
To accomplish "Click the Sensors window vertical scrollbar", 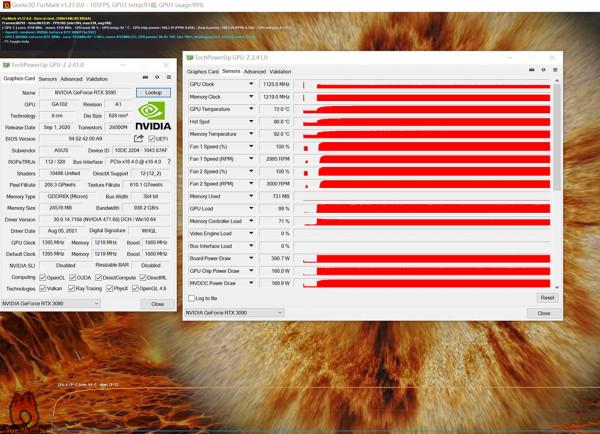I will click(x=555, y=180).
